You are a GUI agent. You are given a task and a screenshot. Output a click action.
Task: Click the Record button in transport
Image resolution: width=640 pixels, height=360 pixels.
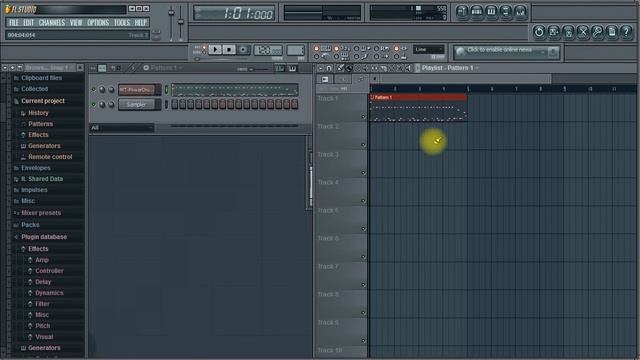click(243, 50)
